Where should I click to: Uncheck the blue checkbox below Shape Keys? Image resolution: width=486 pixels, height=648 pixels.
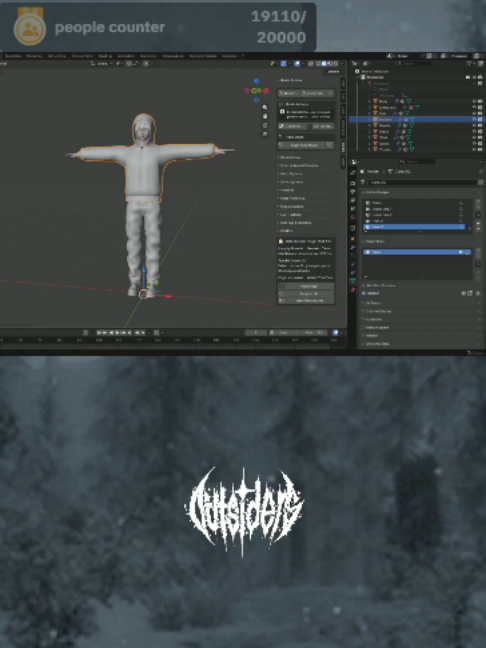pos(364,293)
